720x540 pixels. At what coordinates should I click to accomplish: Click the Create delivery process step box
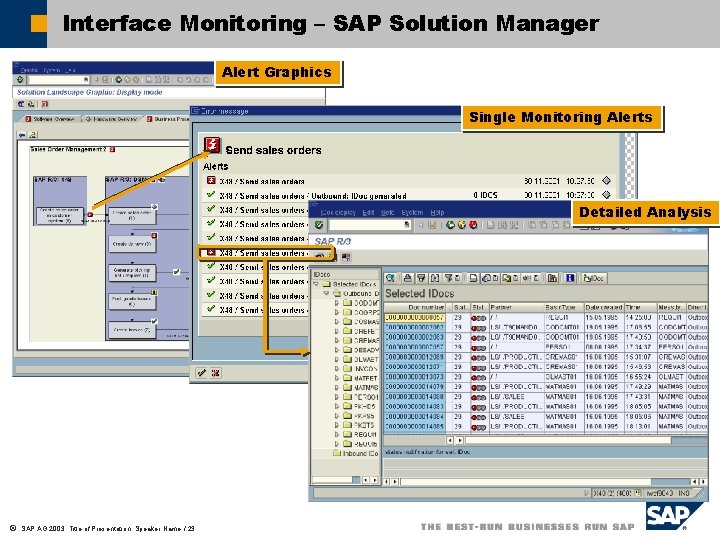(132, 244)
